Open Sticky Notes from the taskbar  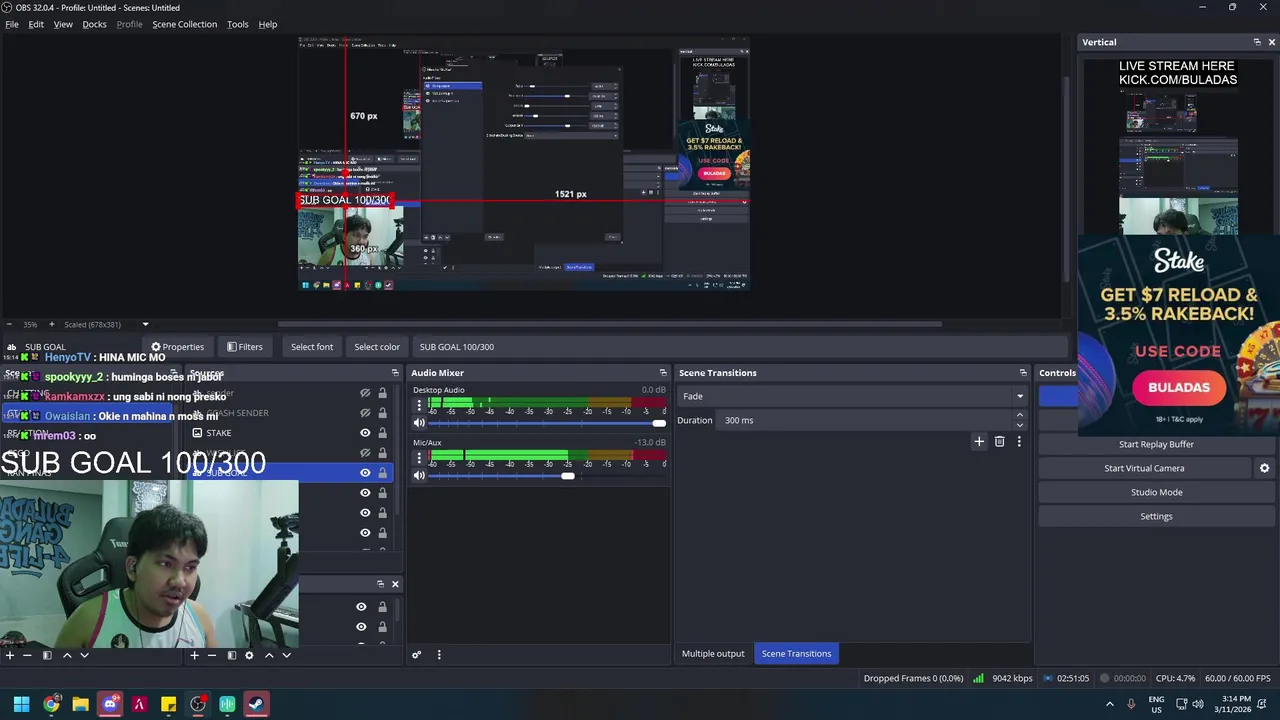click(168, 704)
